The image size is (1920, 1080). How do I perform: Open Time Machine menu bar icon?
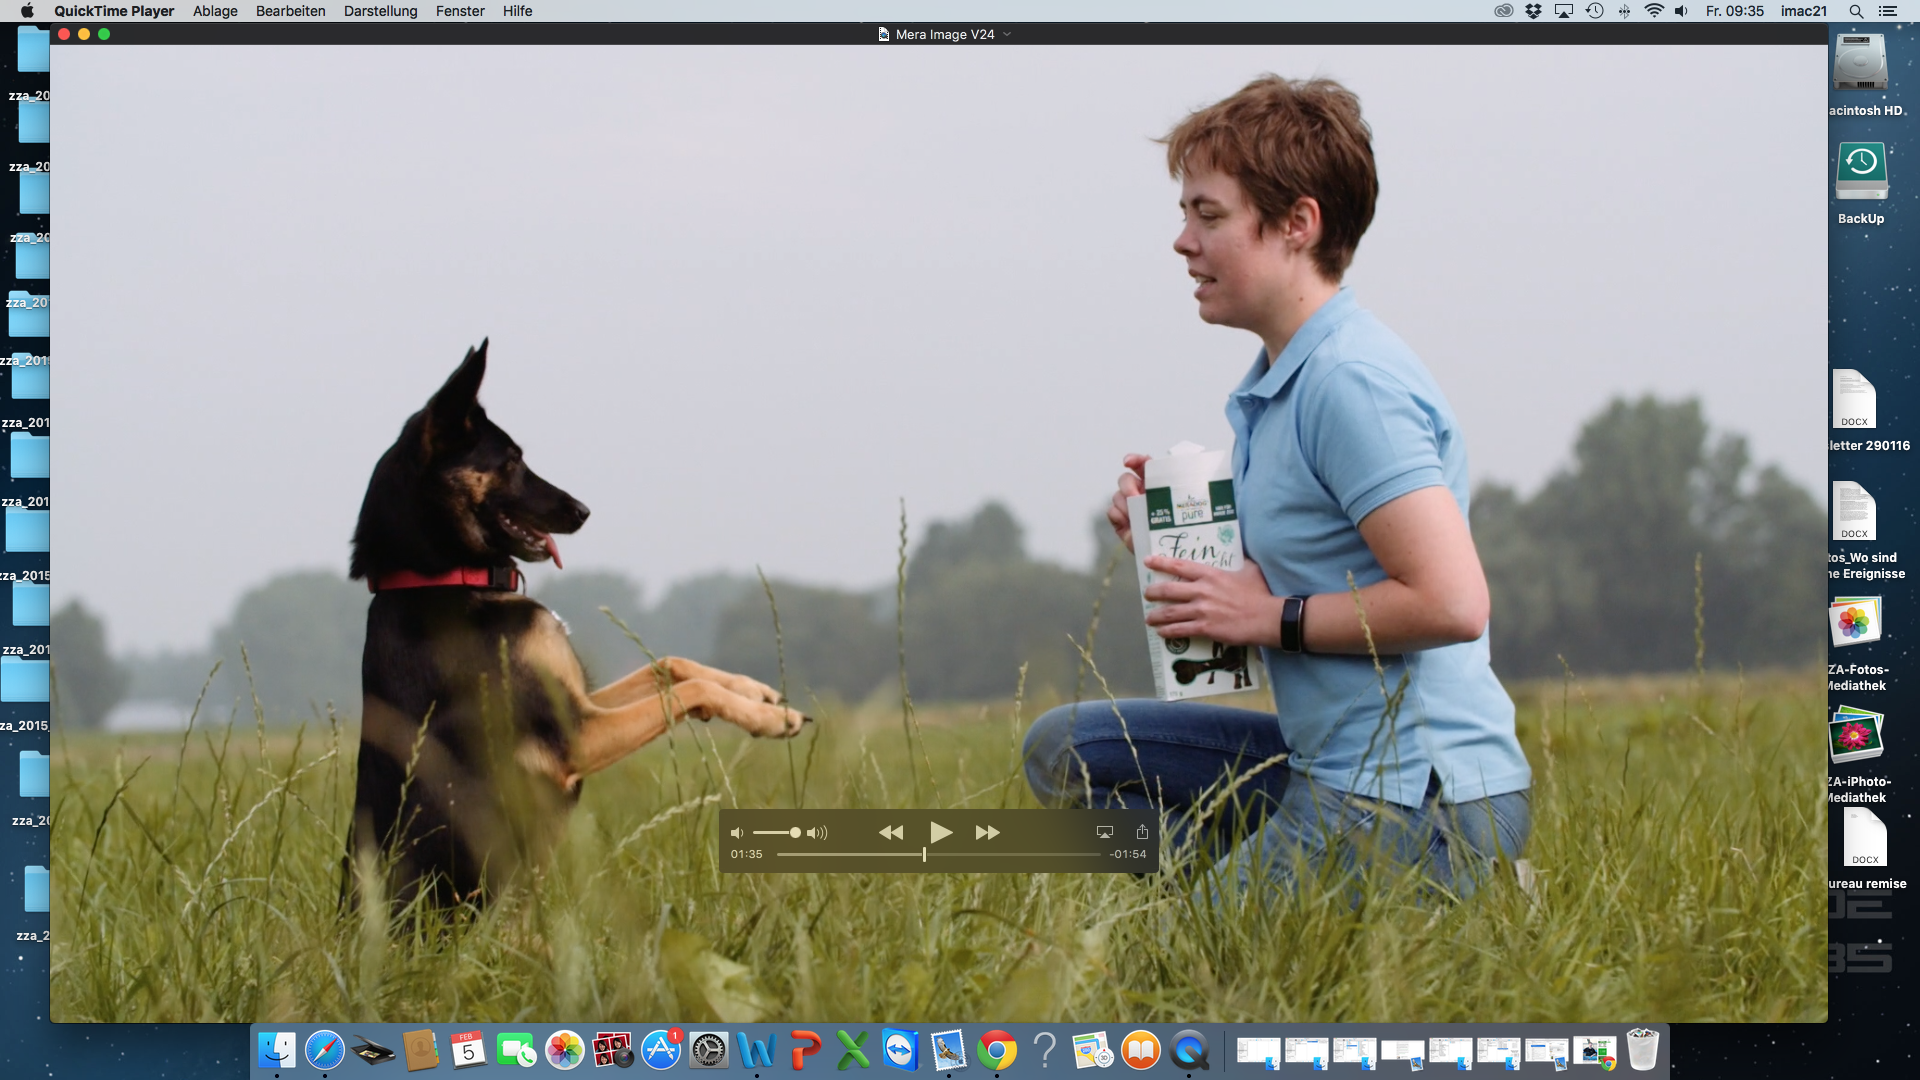(x=1594, y=11)
